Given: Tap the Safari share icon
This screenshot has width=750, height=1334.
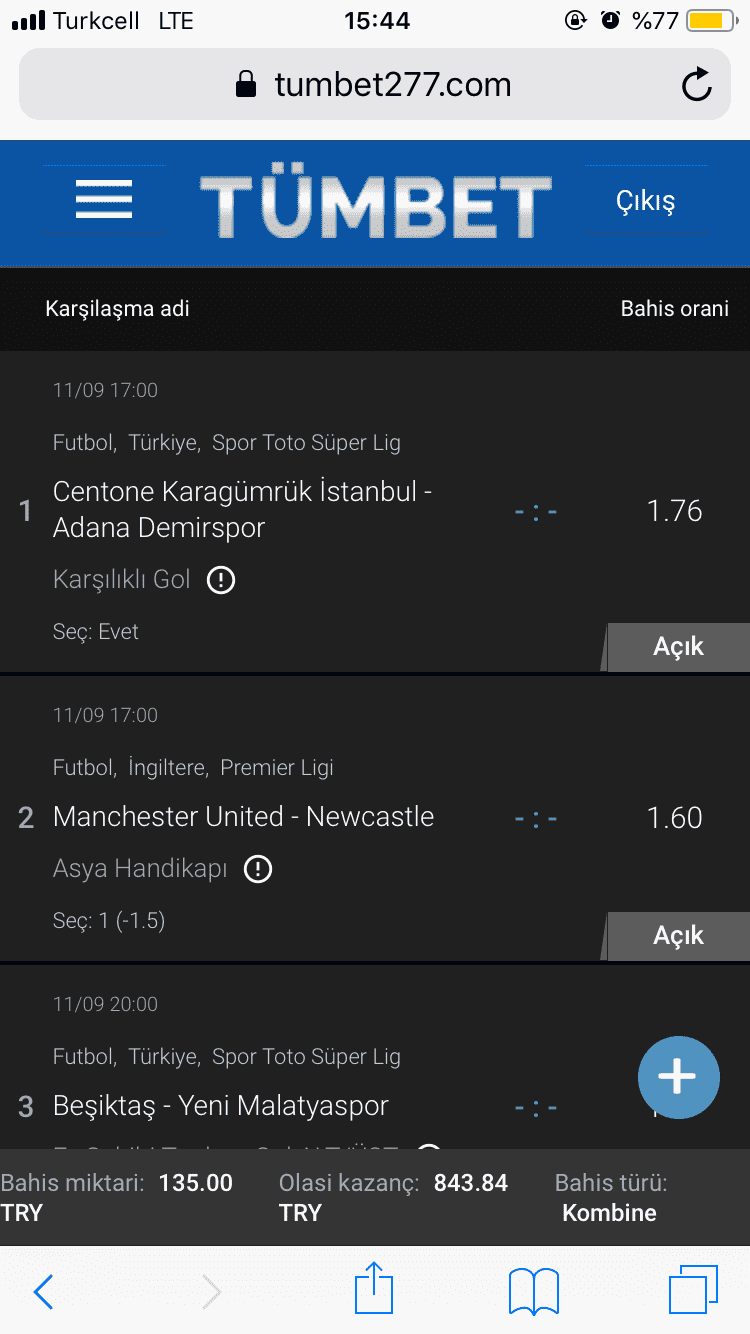Looking at the screenshot, I should (x=374, y=1288).
